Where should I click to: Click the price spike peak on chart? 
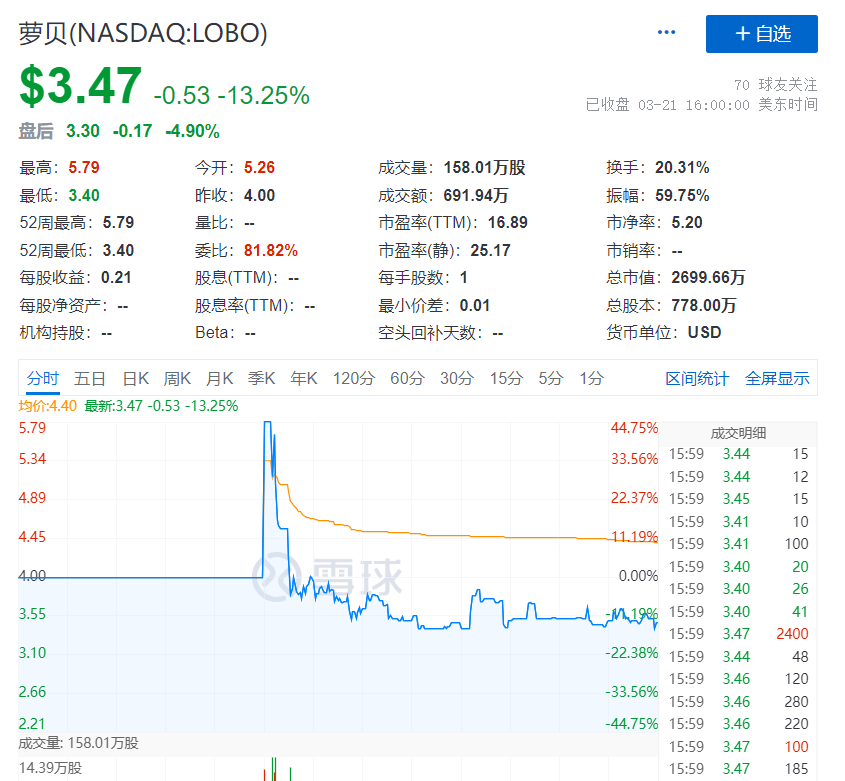point(267,425)
